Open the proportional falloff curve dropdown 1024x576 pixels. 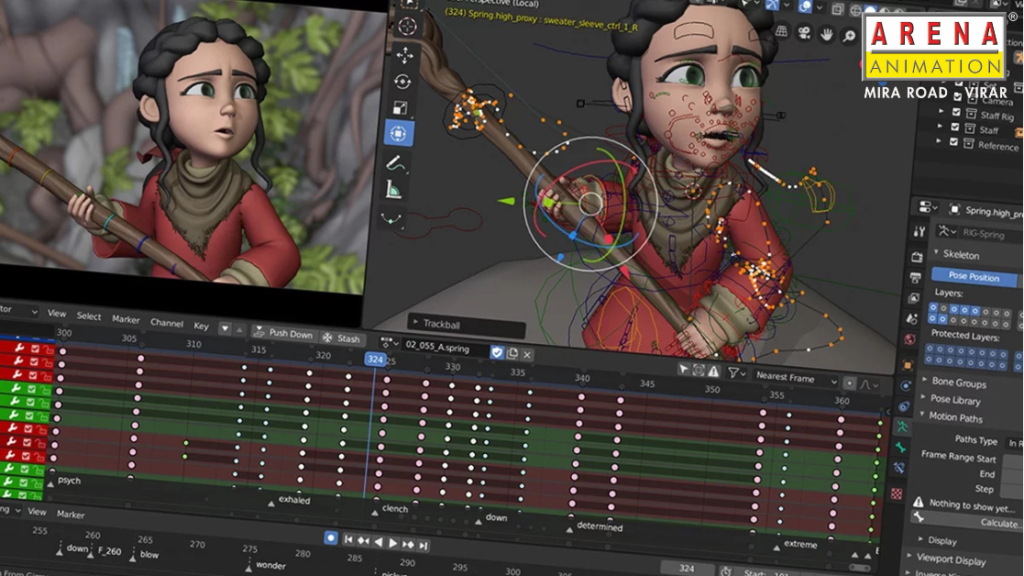coord(867,384)
